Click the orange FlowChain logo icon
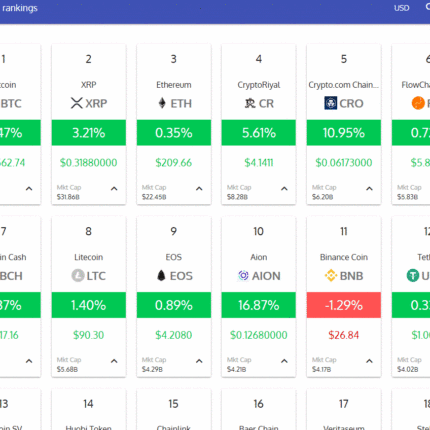430x430 pixels. tap(418, 103)
